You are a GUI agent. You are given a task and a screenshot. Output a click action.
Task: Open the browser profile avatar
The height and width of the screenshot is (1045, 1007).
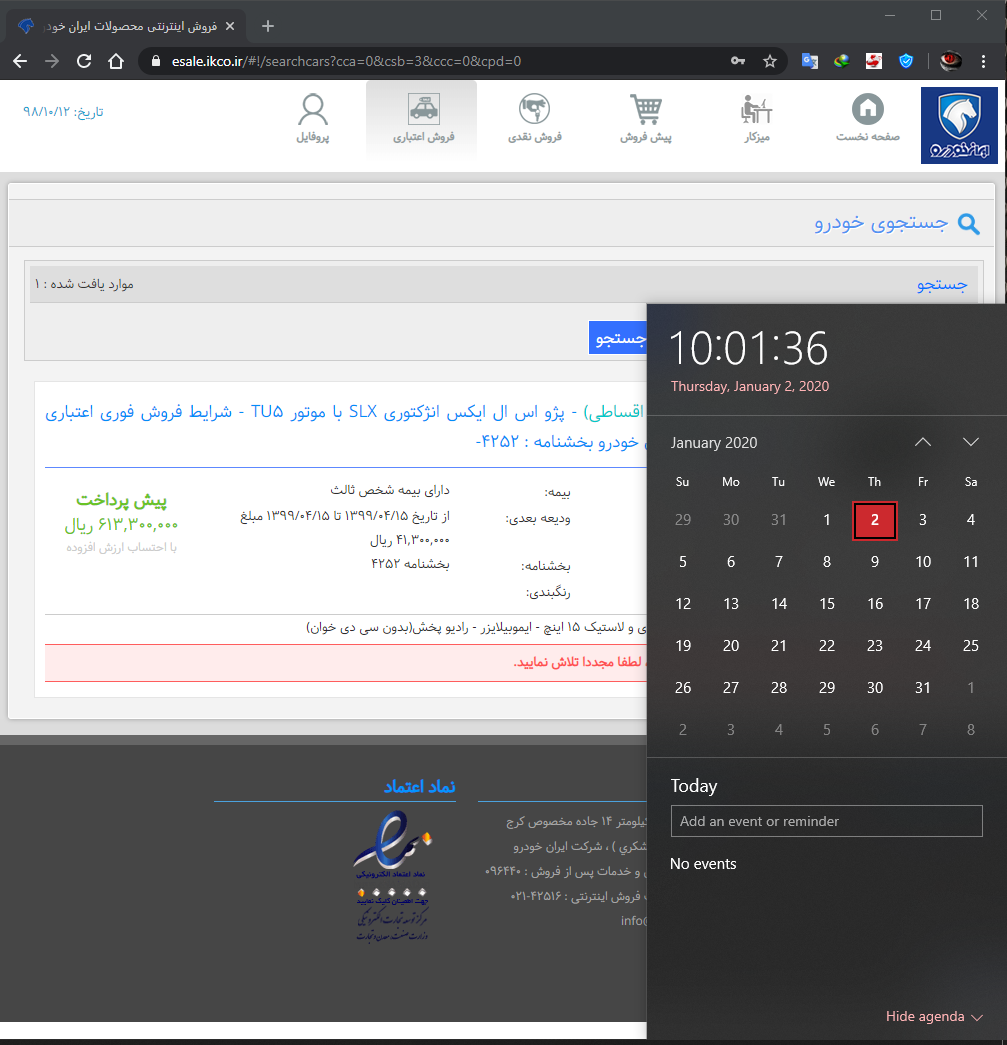(950, 61)
